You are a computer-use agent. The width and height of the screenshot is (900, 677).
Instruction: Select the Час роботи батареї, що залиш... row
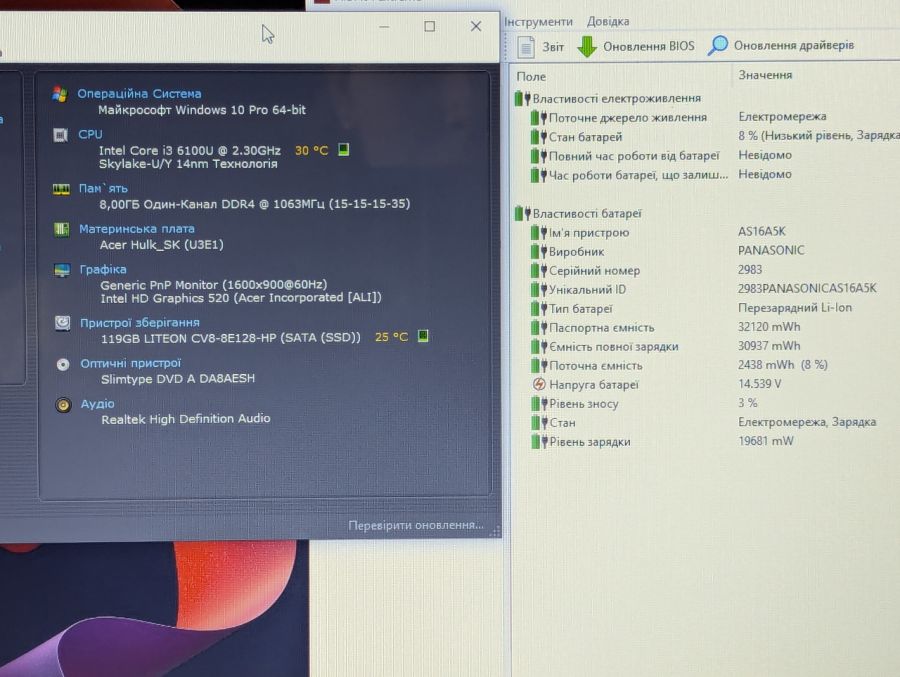click(706, 175)
